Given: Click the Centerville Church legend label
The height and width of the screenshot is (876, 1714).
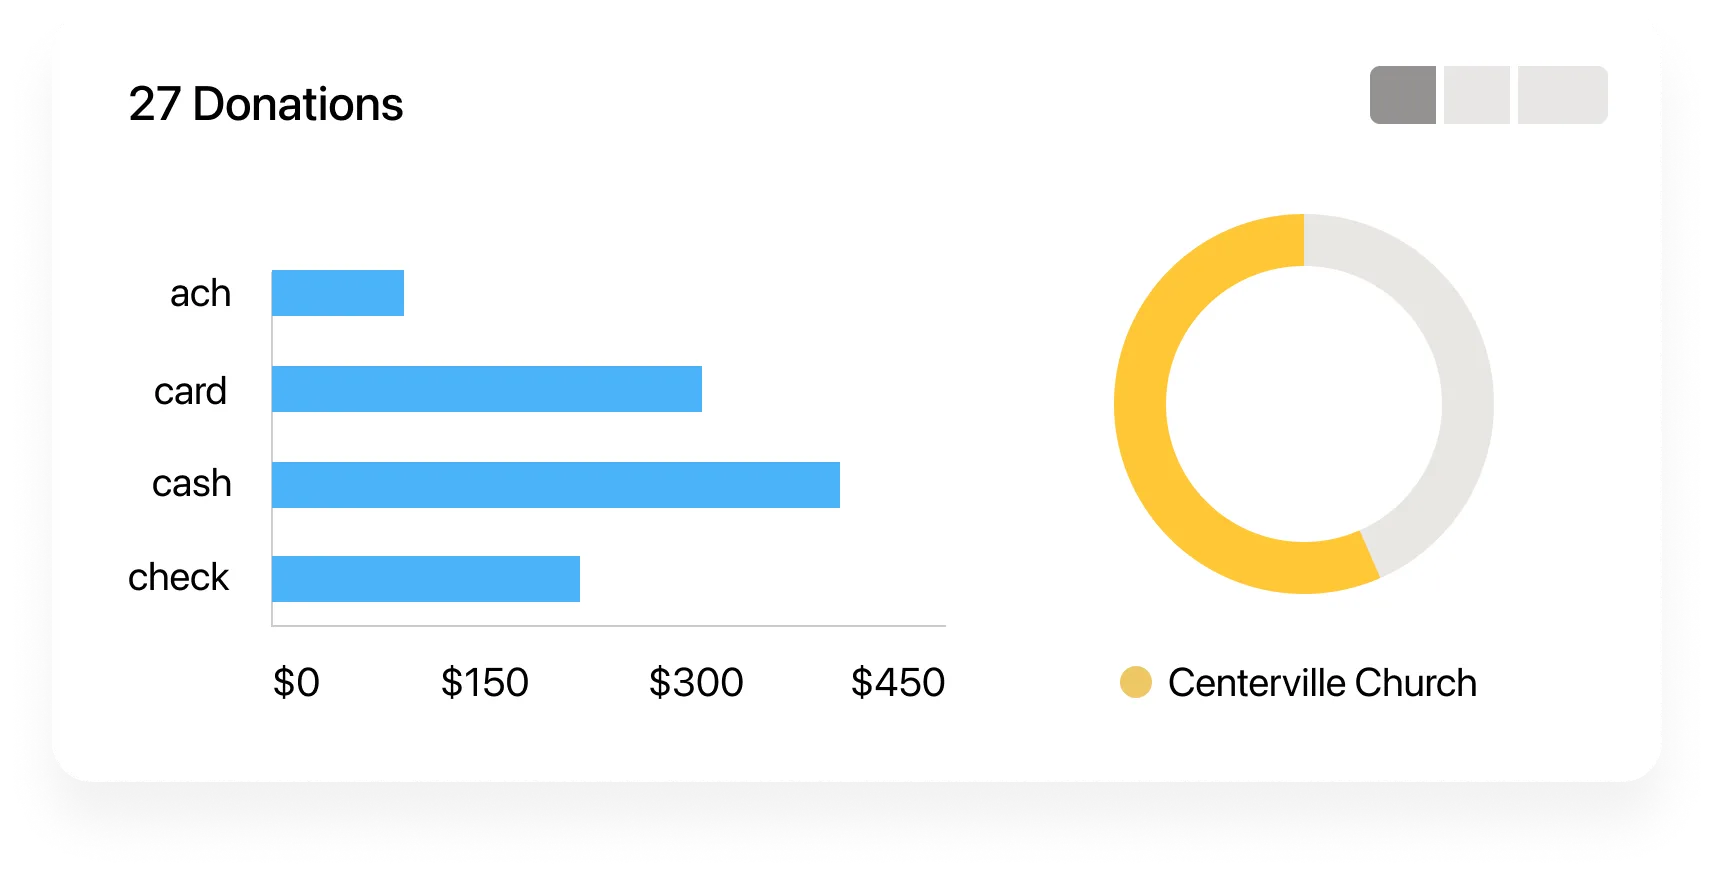Looking at the screenshot, I should pos(1322,683).
